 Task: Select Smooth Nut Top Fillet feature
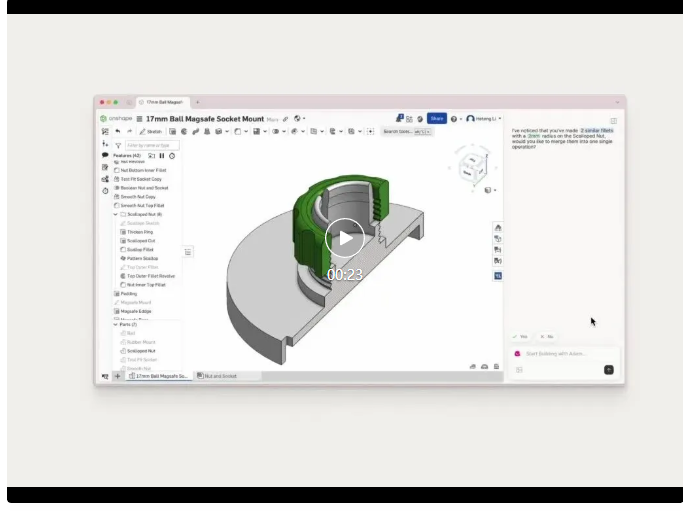pyautogui.click(x=139, y=205)
